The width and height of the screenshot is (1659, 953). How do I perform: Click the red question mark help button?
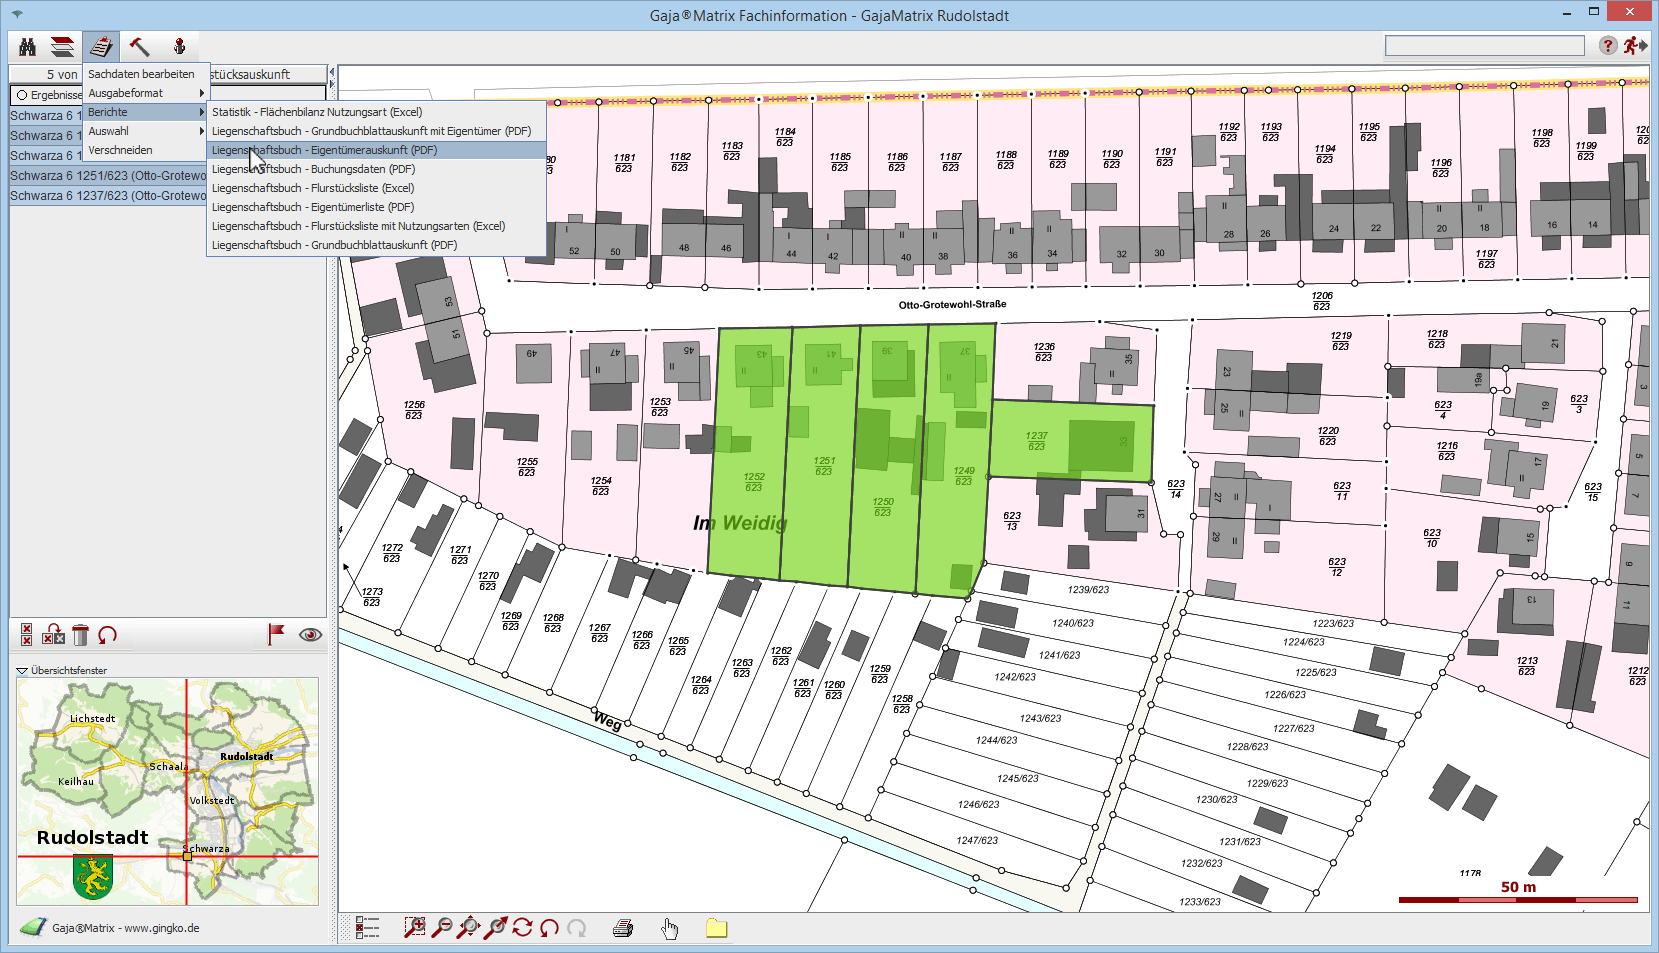click(x=1608, y=46)
